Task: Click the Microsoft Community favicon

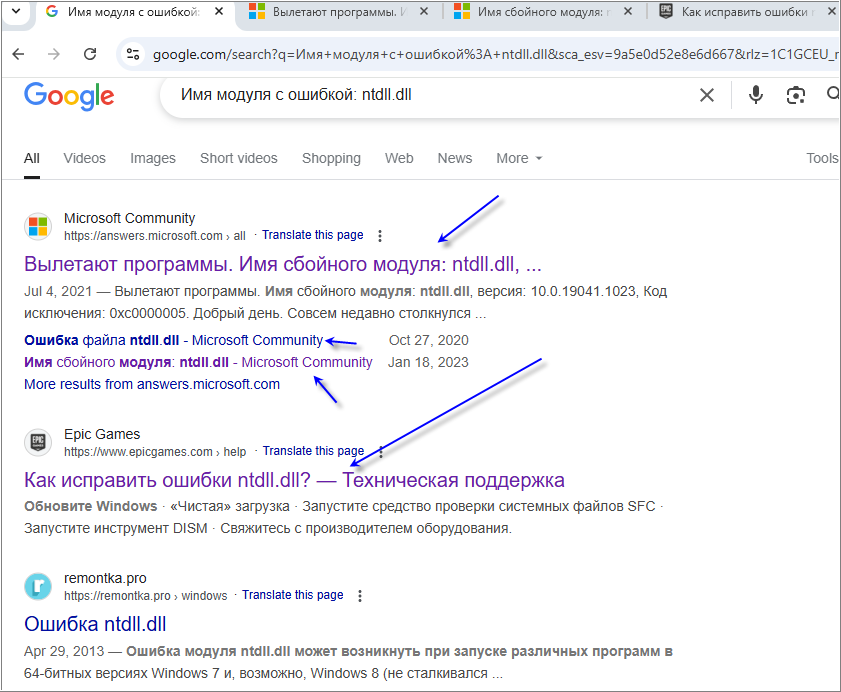Action: point(38,226)
